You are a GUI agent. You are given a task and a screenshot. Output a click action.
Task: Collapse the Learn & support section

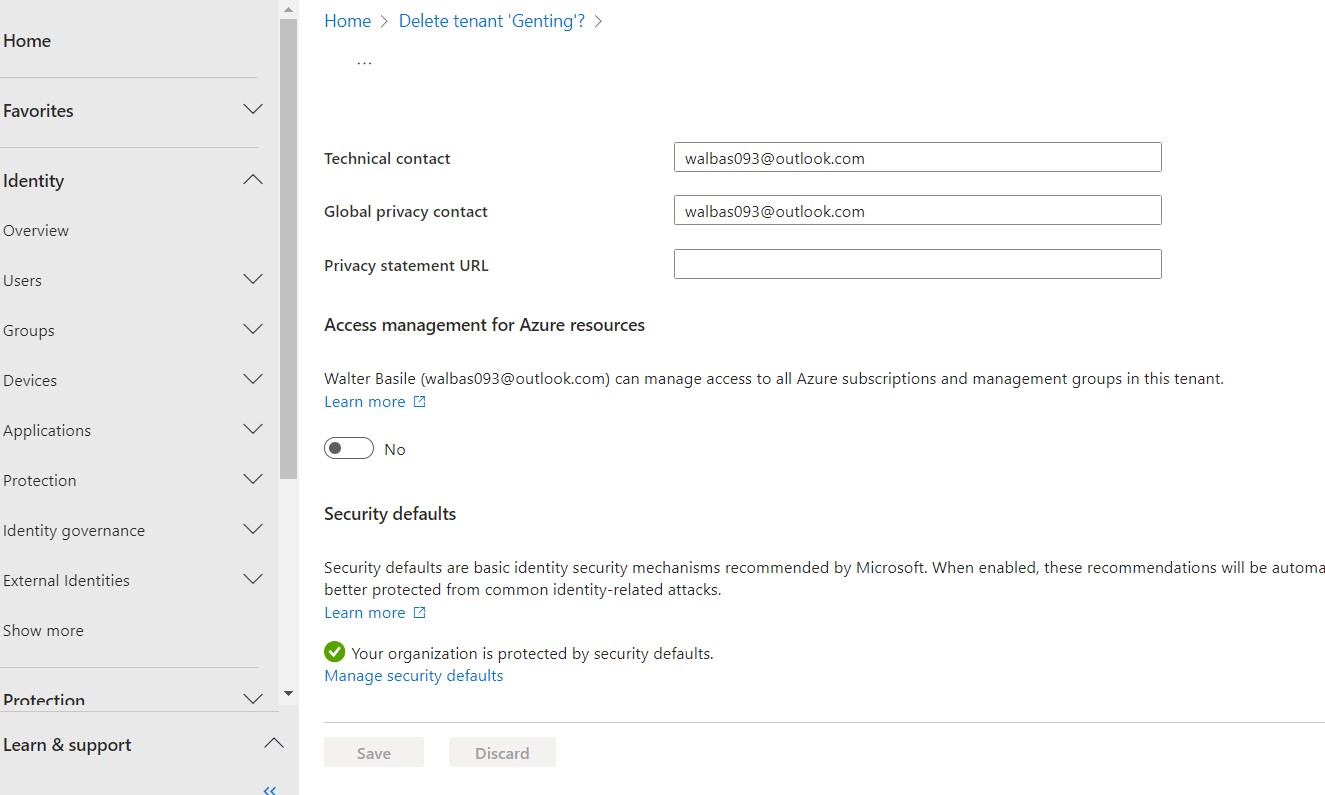(273, 744)
